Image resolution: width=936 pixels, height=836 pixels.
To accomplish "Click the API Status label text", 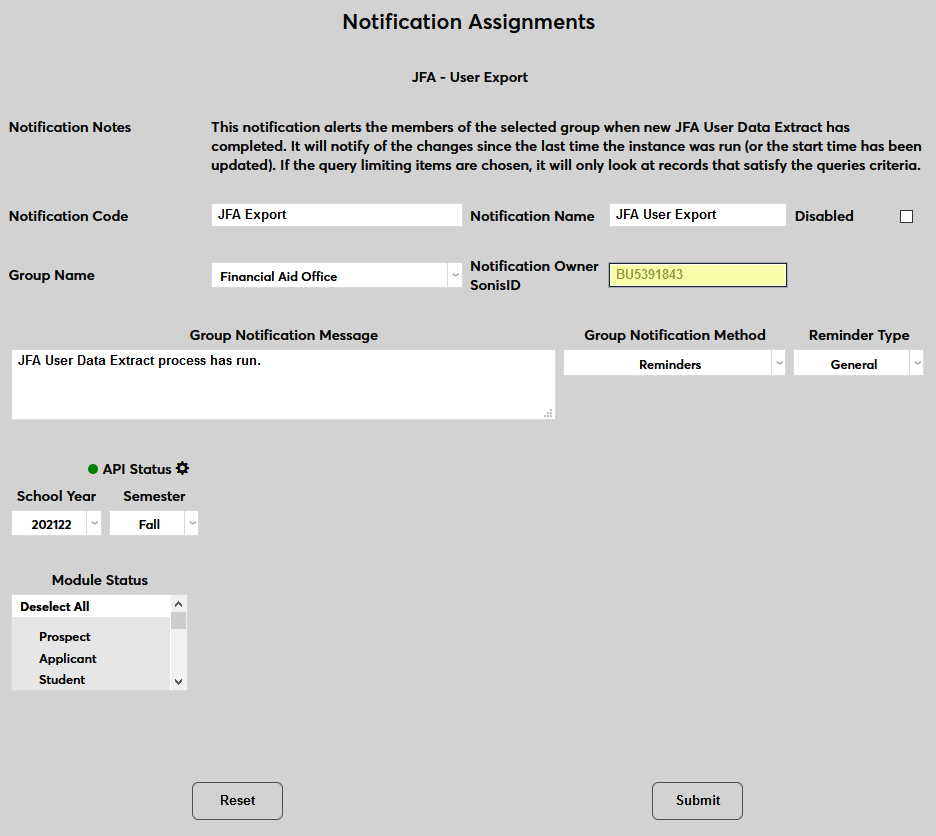I will [x=137, y=469].
